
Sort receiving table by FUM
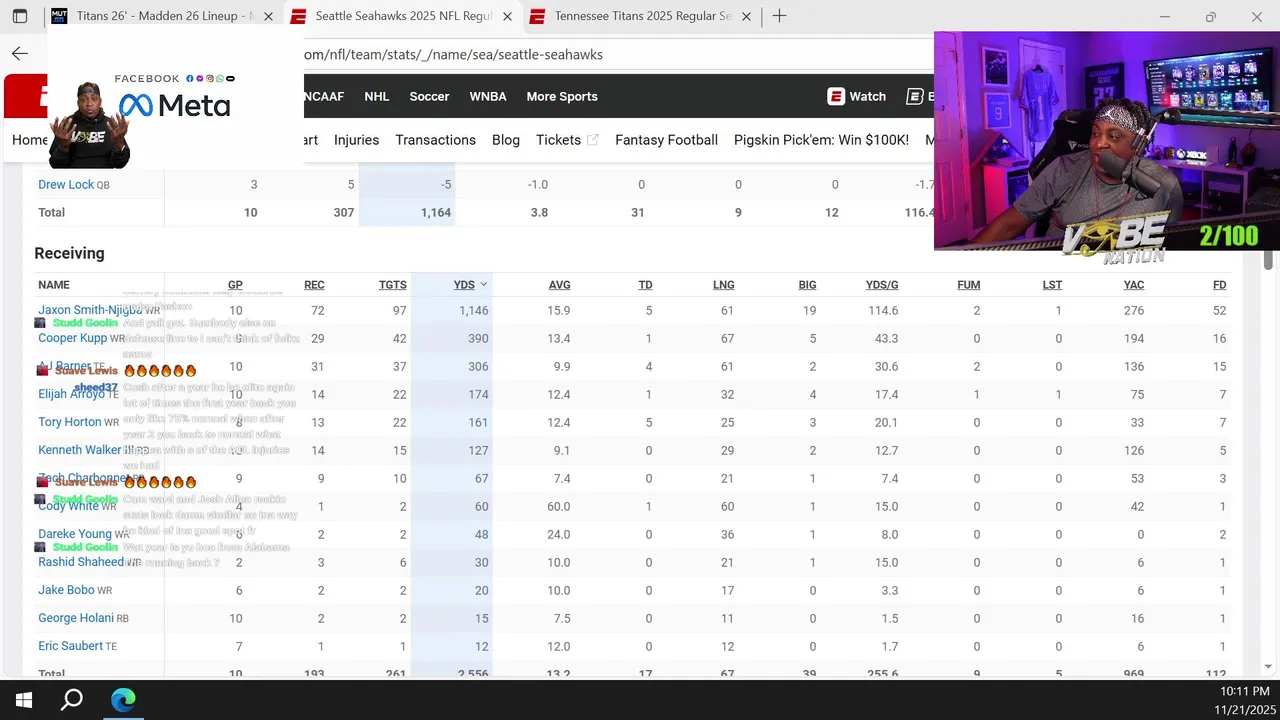click(968, 285)
